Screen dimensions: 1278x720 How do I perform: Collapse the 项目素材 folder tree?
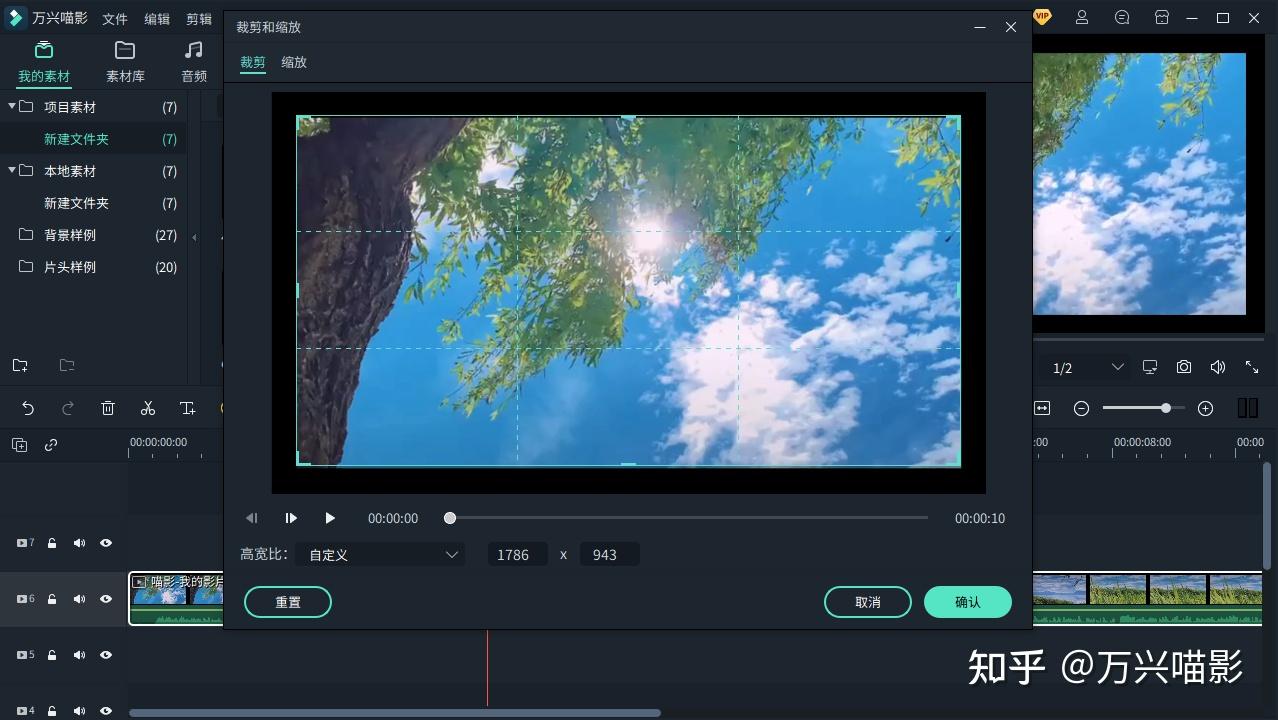pyautogui.click(x=13, y=107)
